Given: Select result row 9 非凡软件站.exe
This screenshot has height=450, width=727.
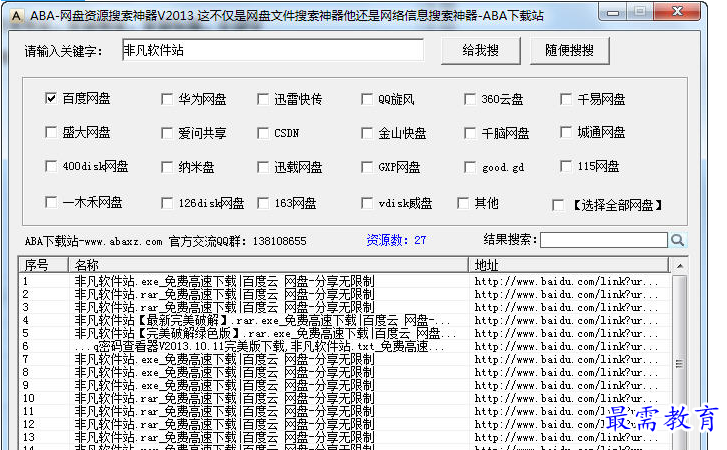Looking at the screenshot, I should [344, 385].
